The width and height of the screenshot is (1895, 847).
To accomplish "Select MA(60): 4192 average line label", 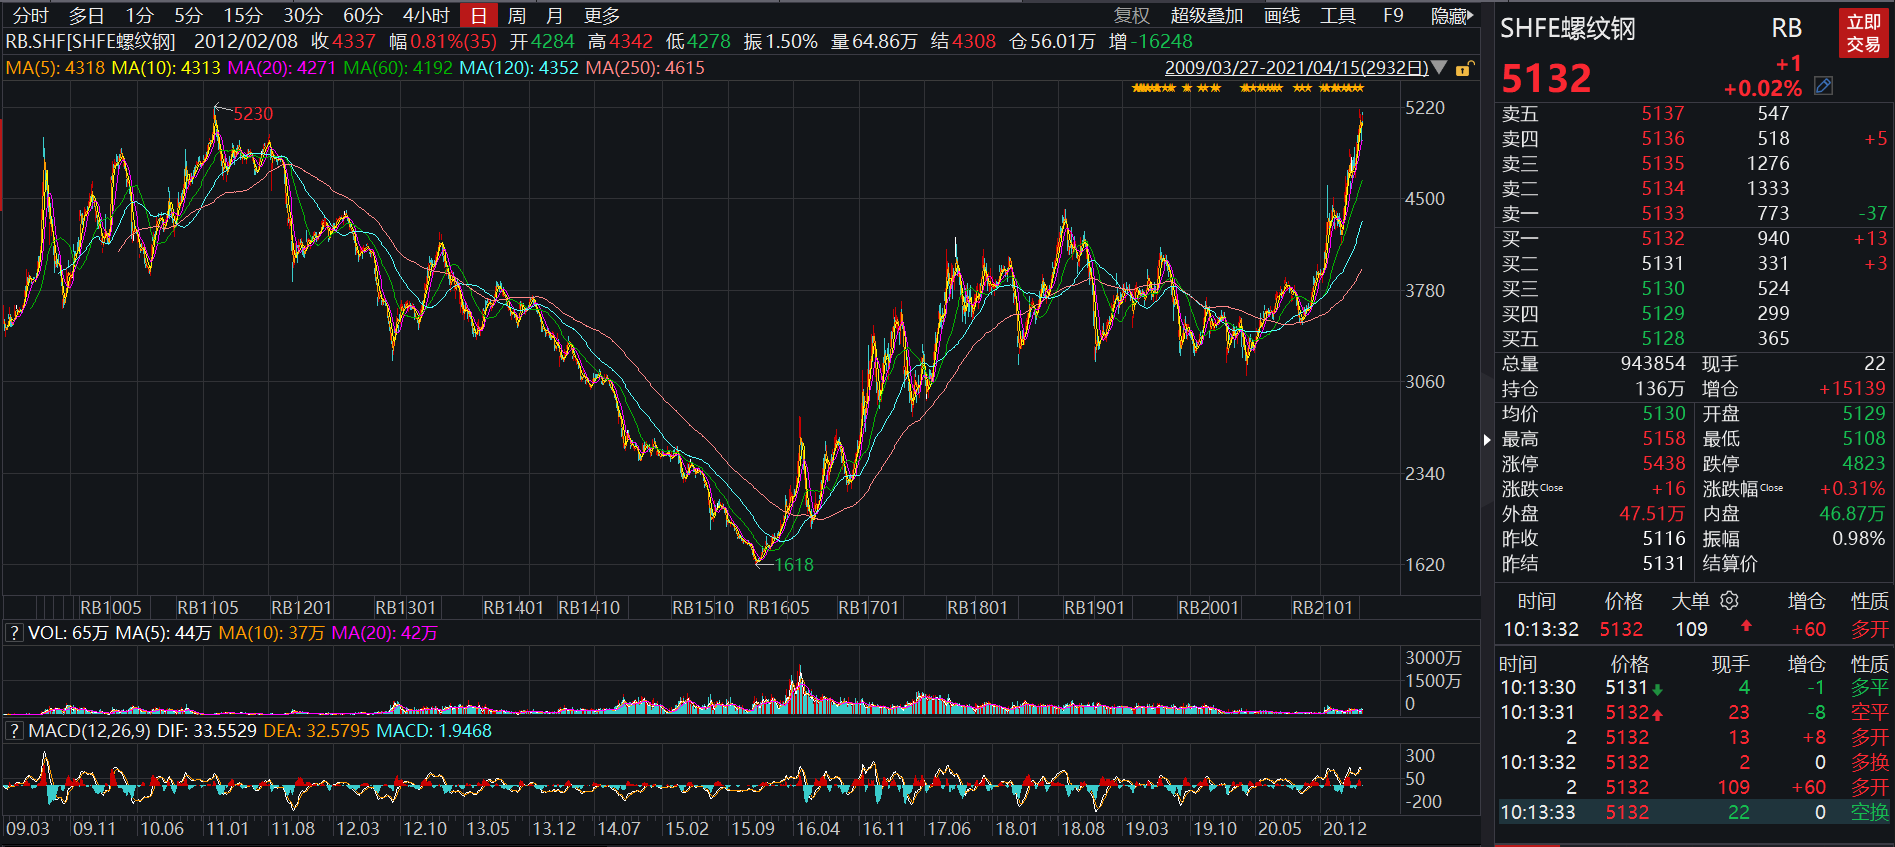I will [x=397, y=68].
